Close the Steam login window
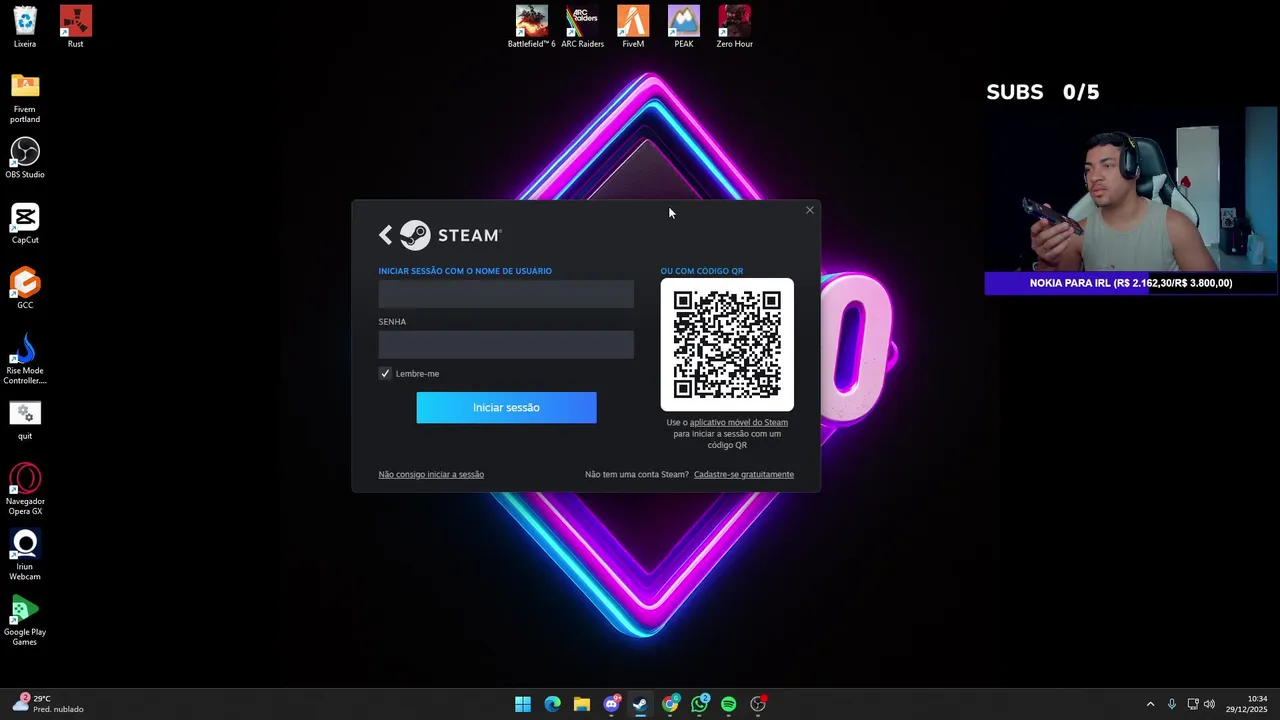Image resolution: width=1280 pixels, height=720 pixels. [810, 210]
